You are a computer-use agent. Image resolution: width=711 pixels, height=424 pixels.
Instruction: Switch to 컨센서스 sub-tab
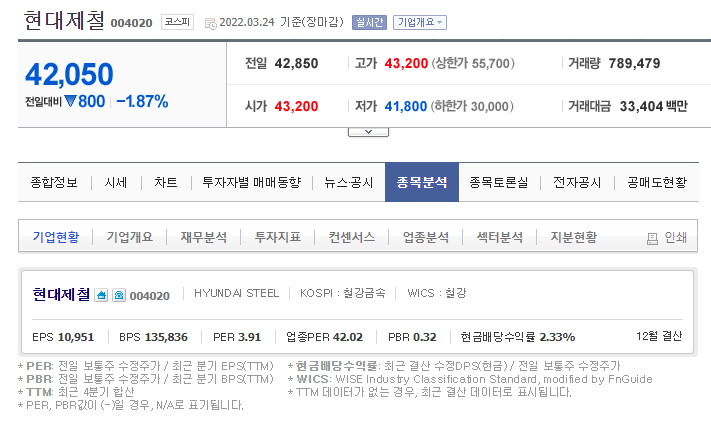pyautogui.click(x=351, y=237)
